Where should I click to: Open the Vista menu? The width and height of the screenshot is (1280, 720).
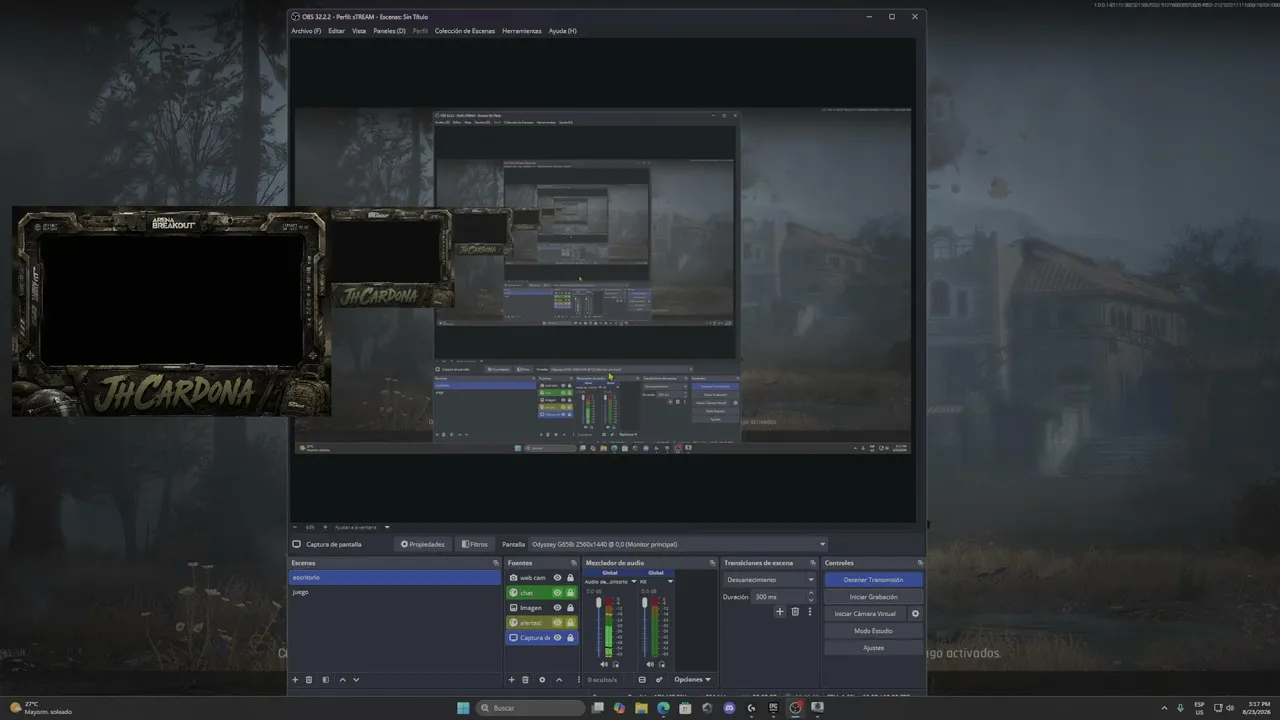359,31
